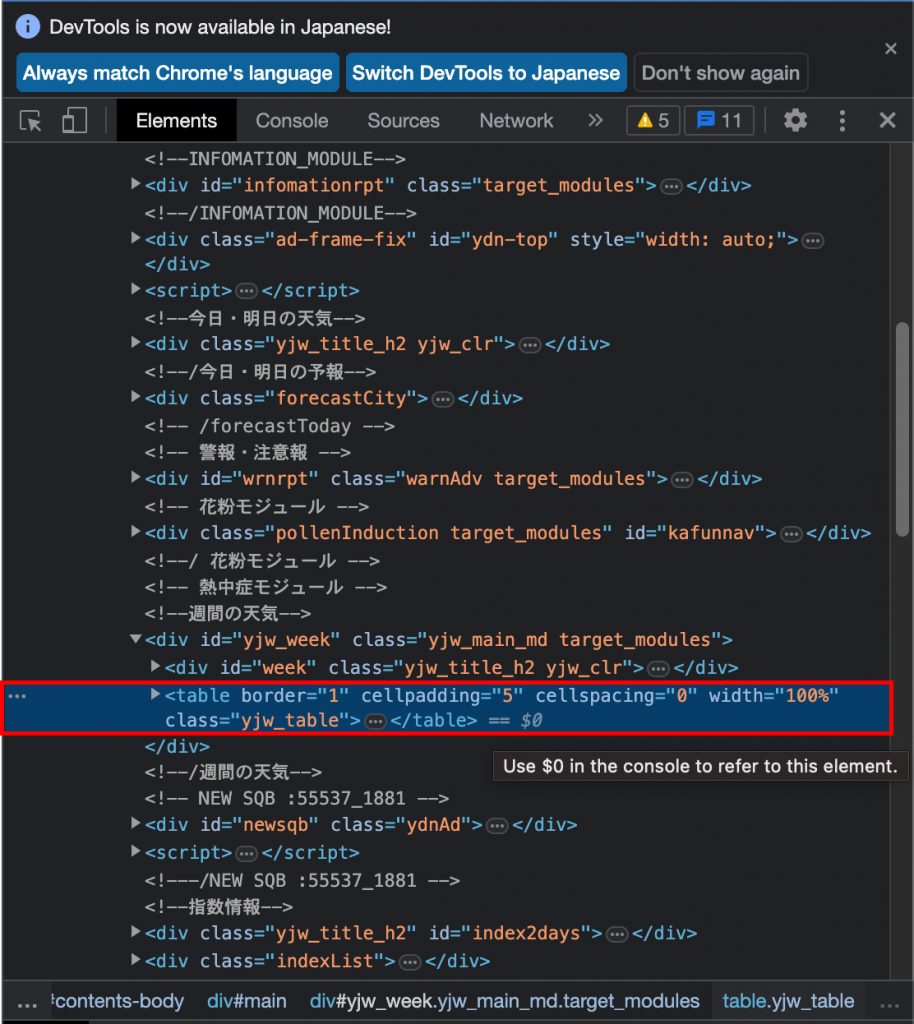The width and height of the screenshot is (914, 1024).
Task: Toggle the device toolbar emulation icon
Action: 74,120
